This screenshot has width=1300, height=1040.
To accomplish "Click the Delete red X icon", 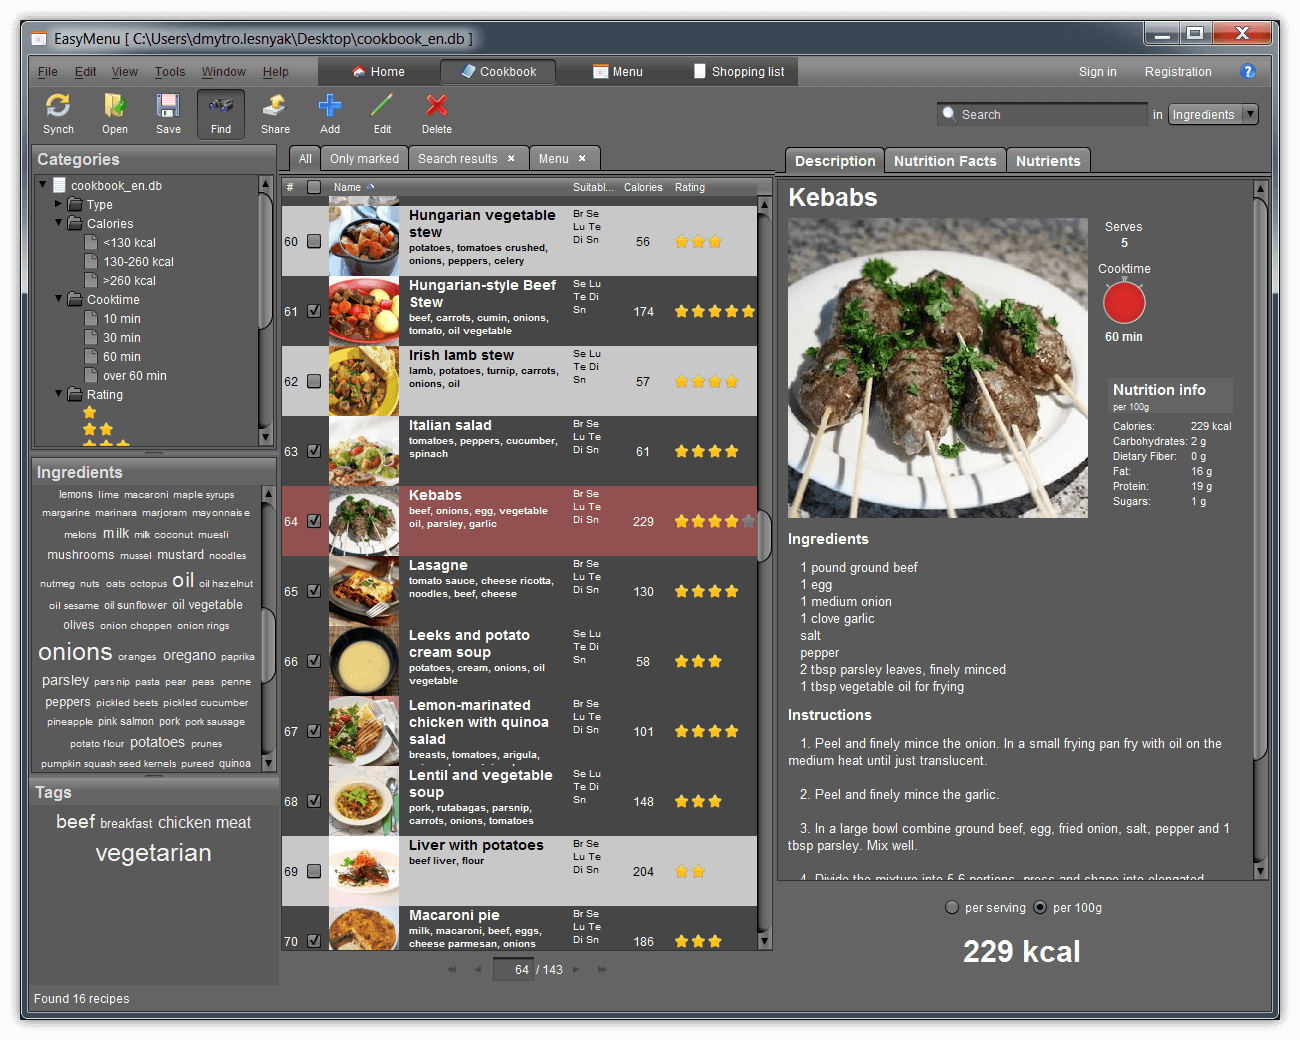I will [x=436, y=105].
